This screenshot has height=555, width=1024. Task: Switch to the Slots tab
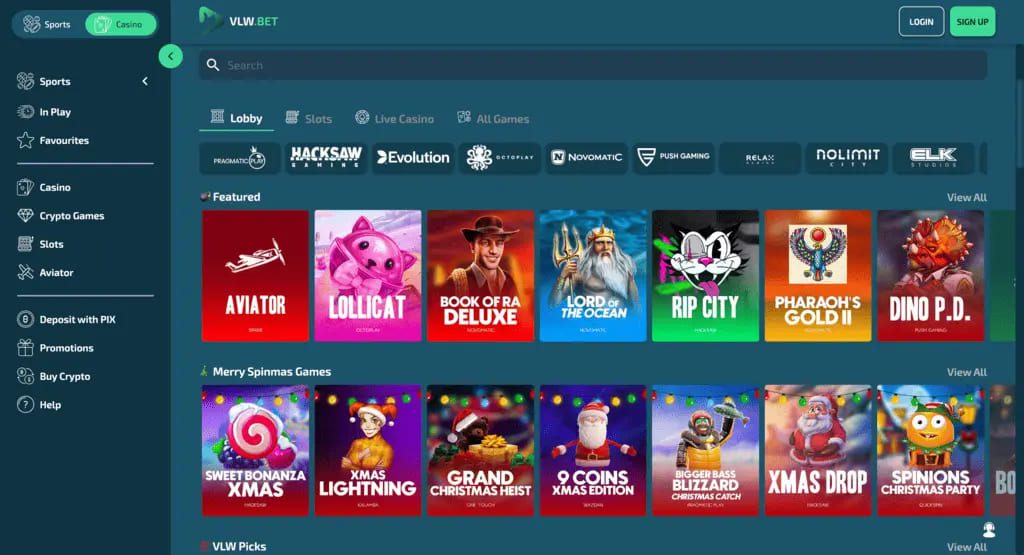[x=309, y=118]
